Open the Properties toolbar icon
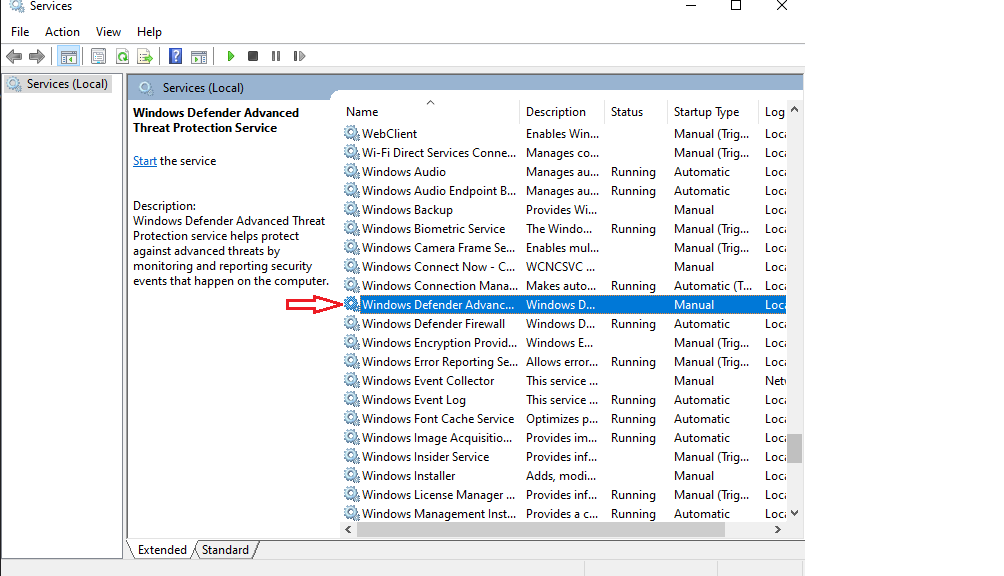 tap(99, 56)
